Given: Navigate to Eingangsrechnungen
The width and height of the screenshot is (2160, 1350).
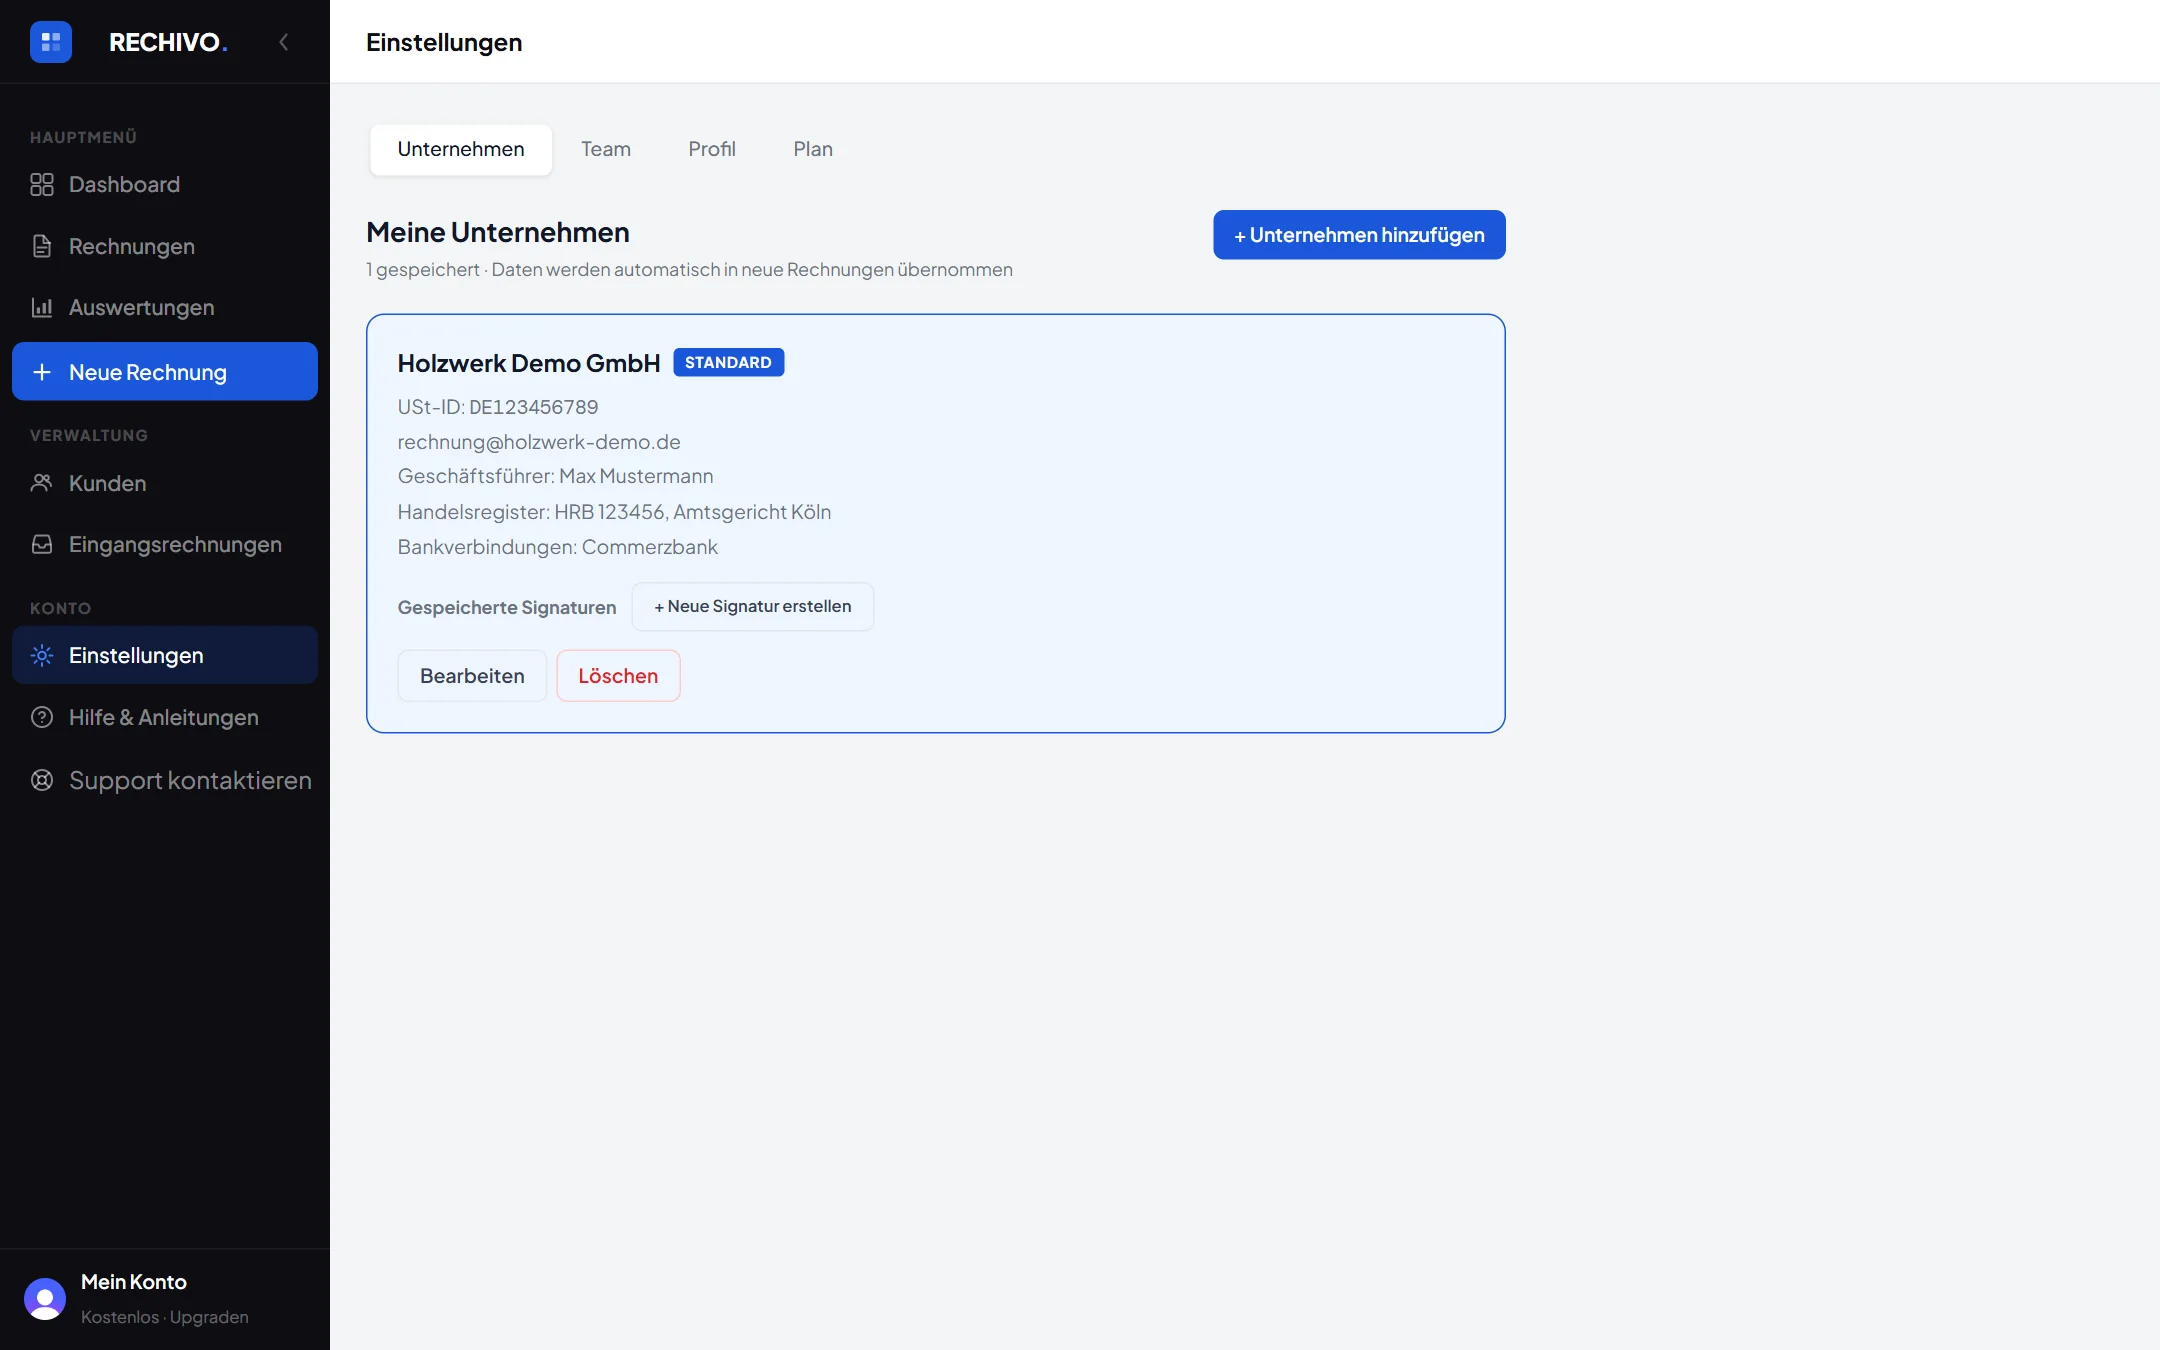Looking at the screenshot, I should 165,544.
